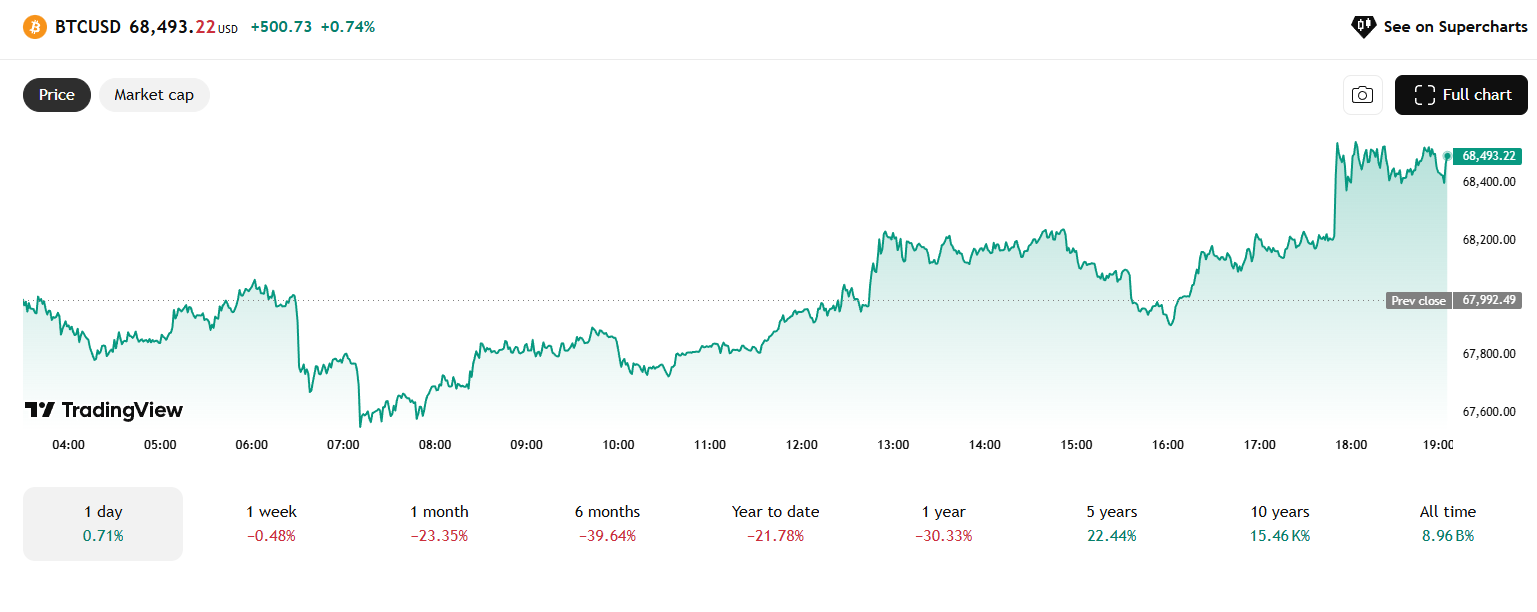Switch to the 6 months range
The width and height of the screenshot is (1537, 612).
pos(607,523)
